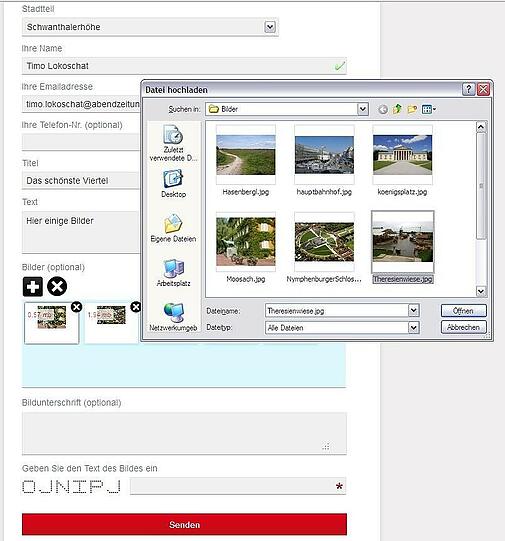505x541 pixels.
Task: Click scrollbar down arrow in file list
Action: tap(481, 292)
